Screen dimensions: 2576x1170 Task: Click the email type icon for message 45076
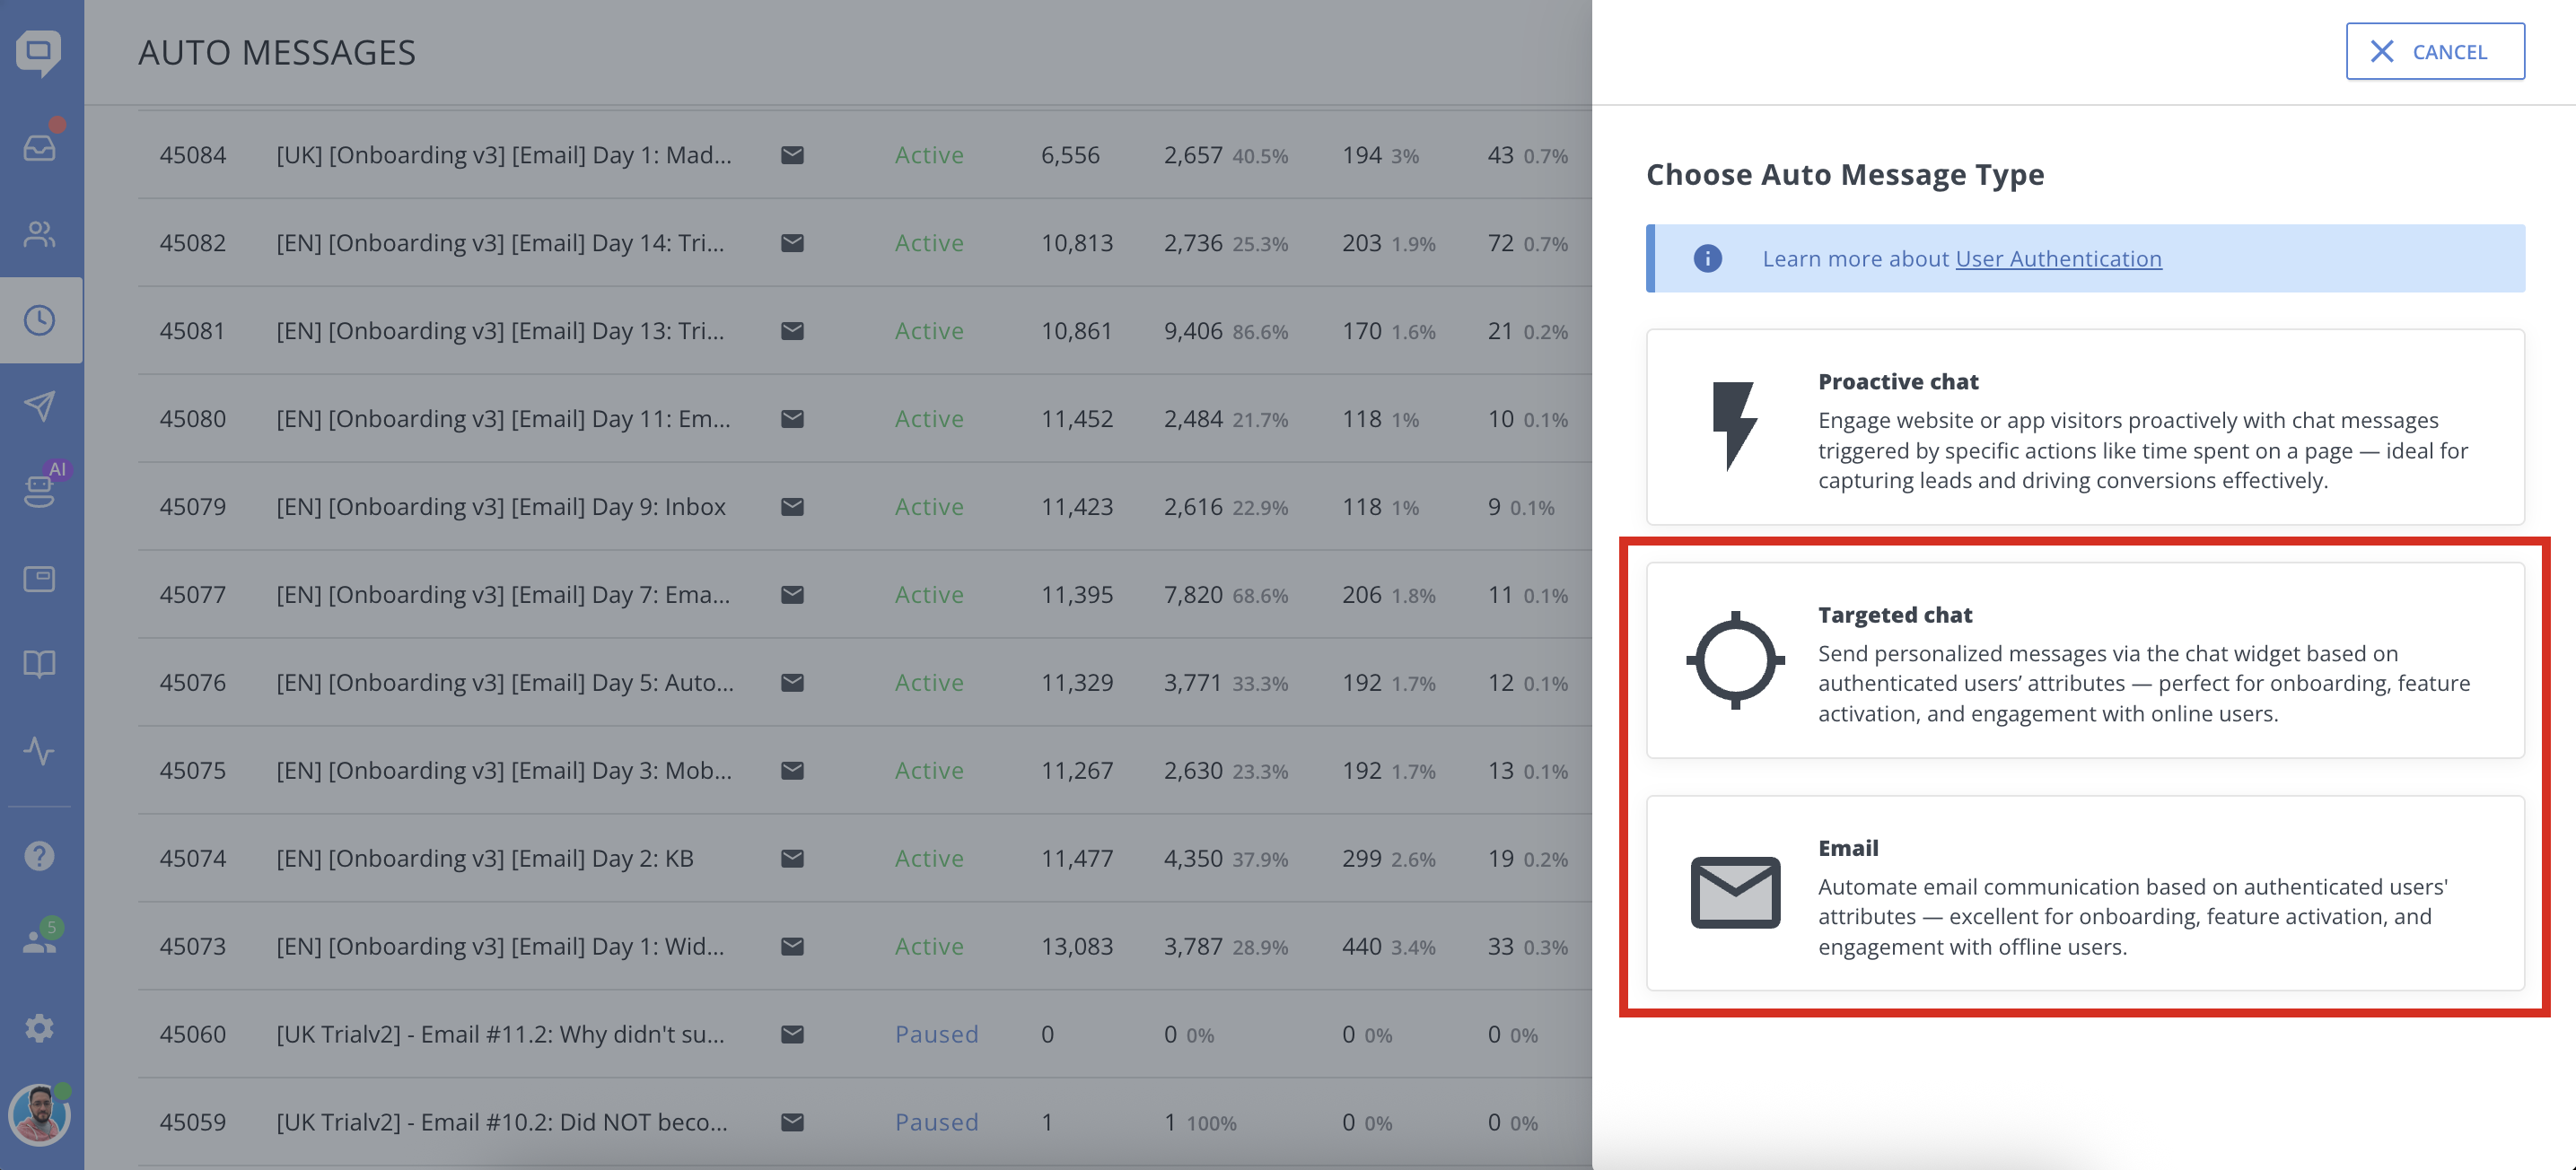[x=792, y=683]
